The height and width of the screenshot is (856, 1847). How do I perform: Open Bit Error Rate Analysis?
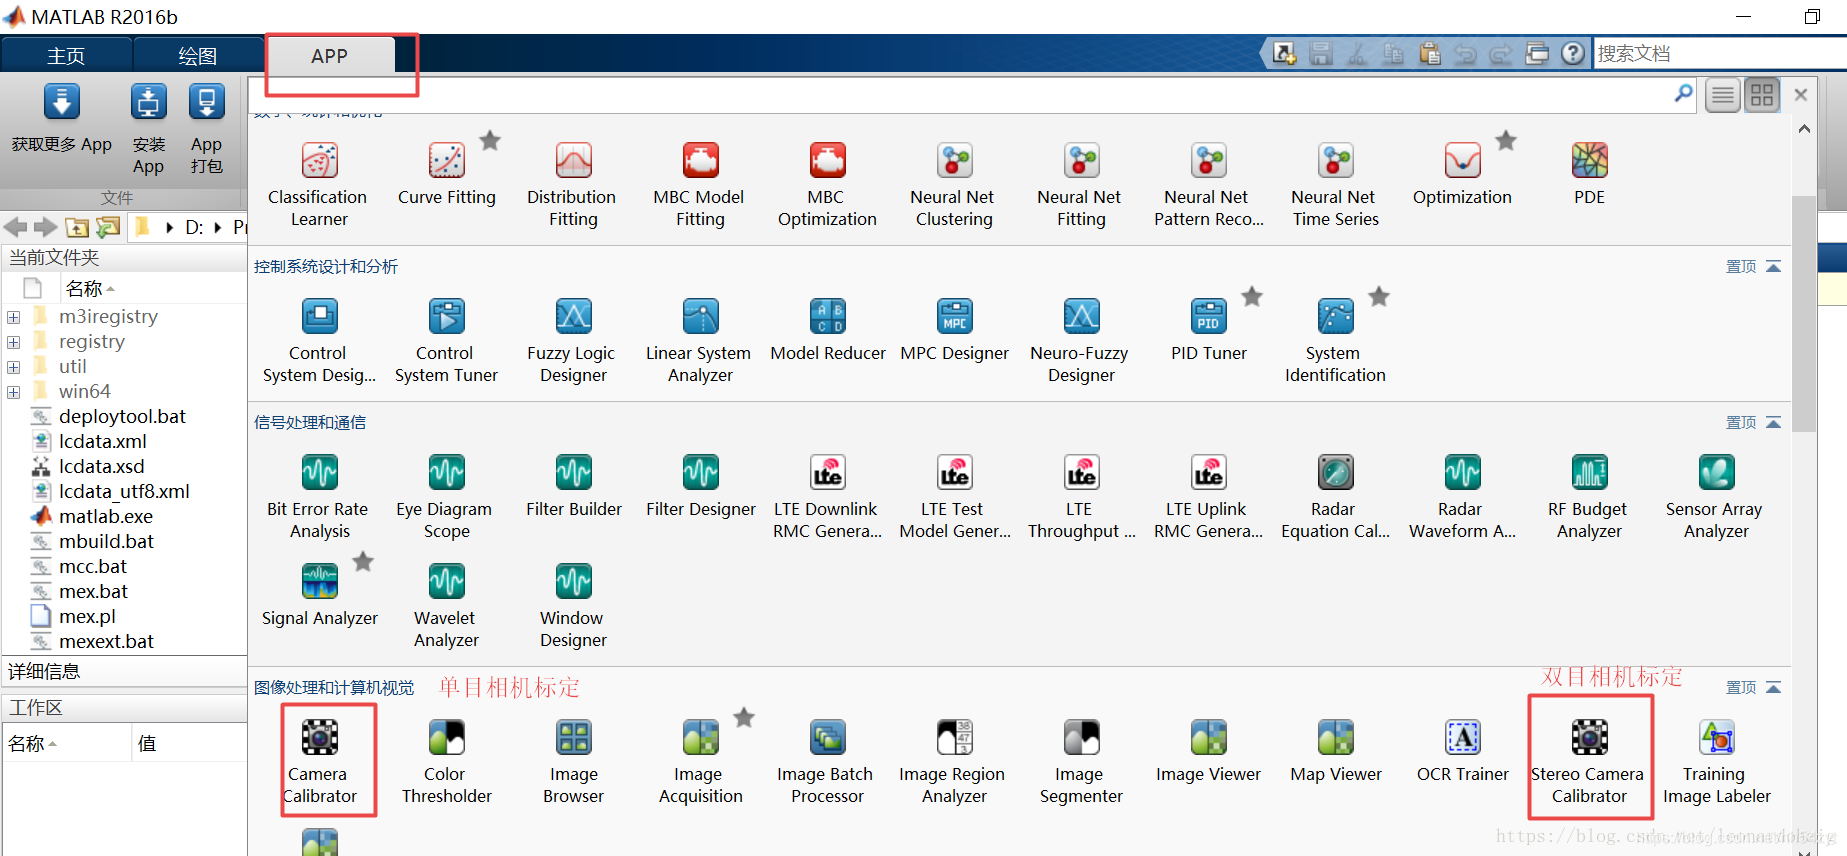click(x=319, y=497)
